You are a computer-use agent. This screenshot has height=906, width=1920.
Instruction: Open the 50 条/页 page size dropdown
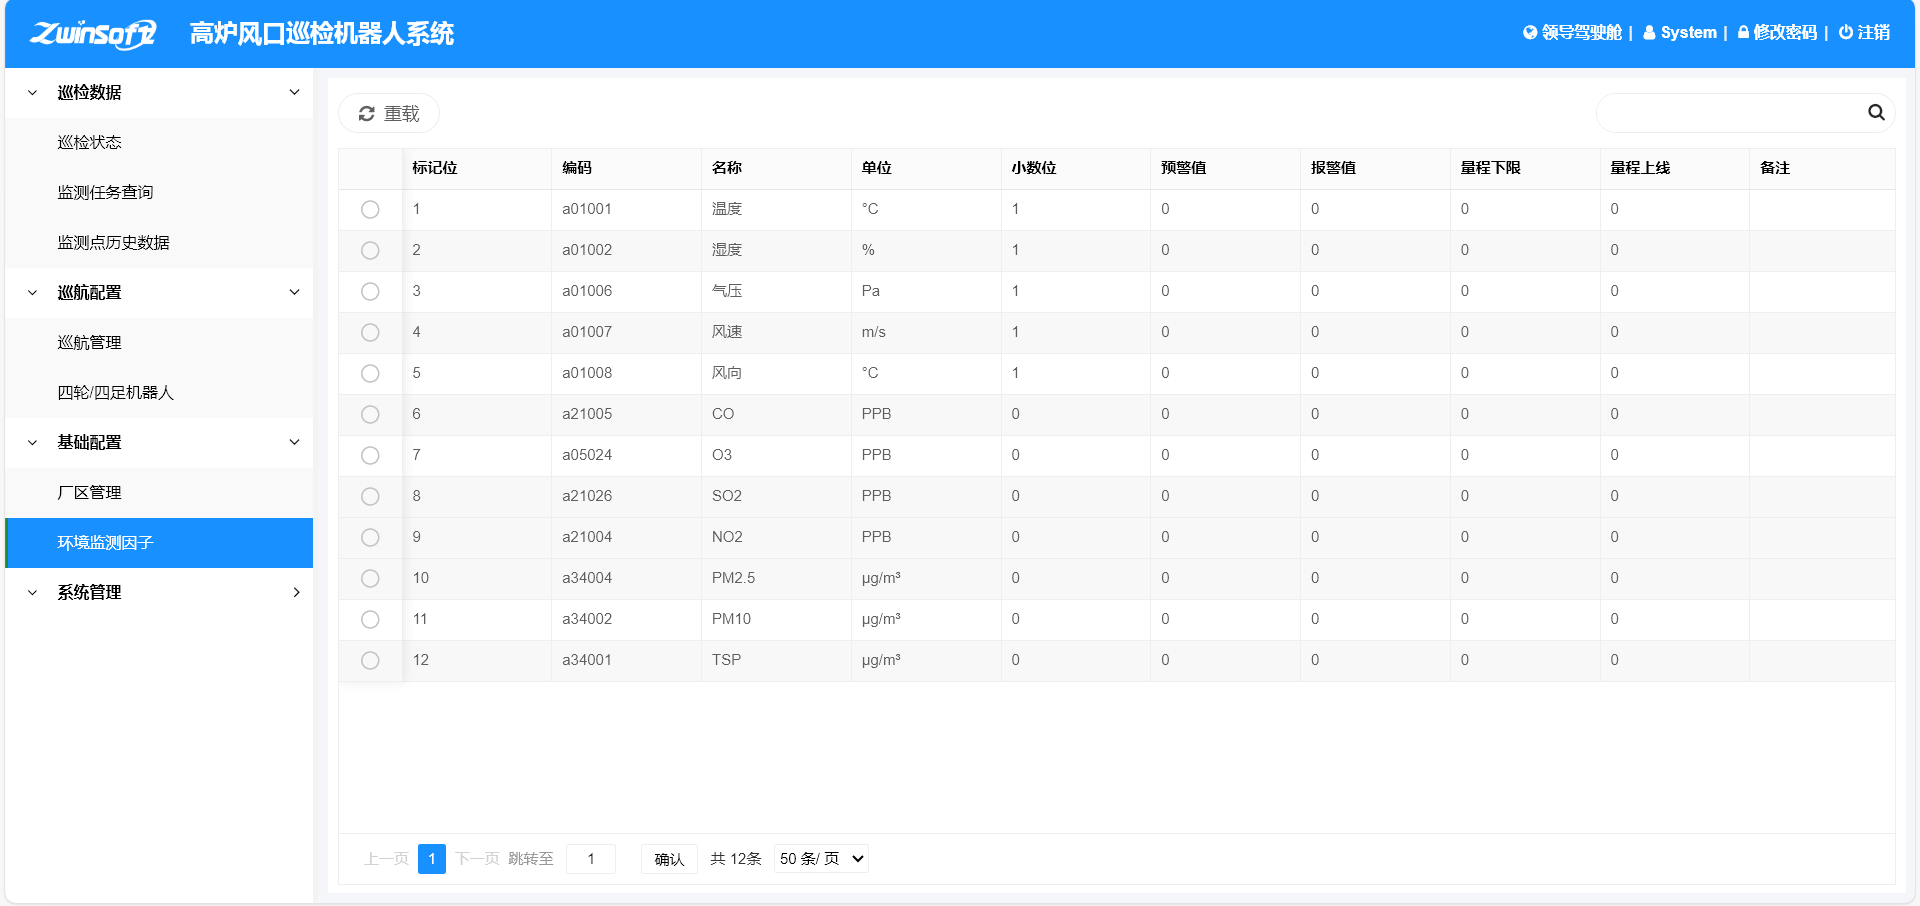[821, 859]
